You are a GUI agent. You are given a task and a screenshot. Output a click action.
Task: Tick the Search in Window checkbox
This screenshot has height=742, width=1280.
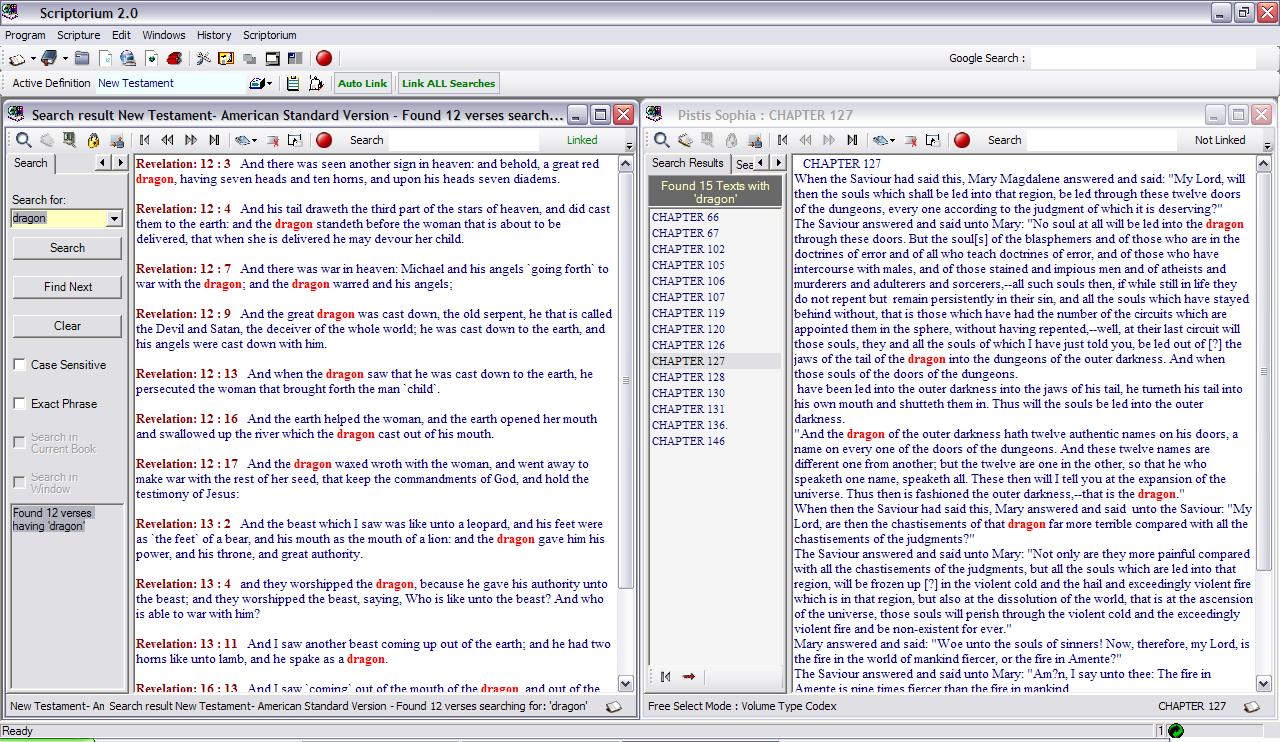click(20, 482)
